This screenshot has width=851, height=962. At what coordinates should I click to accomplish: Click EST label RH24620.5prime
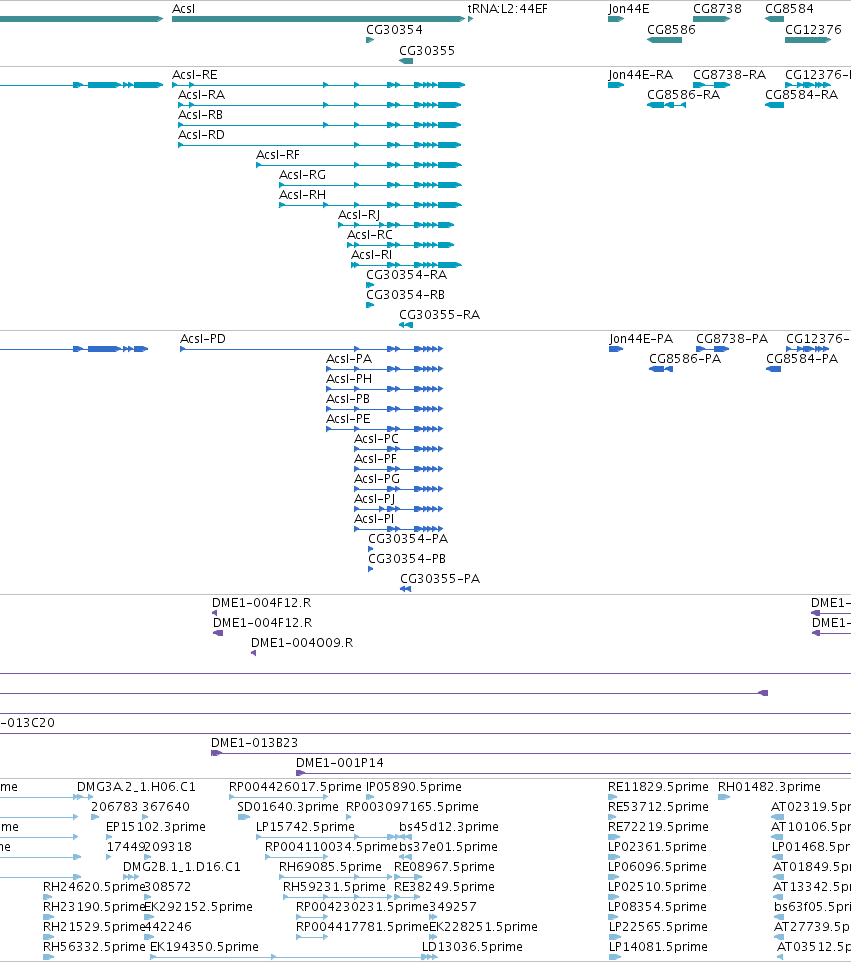click(x=94, y=887)
